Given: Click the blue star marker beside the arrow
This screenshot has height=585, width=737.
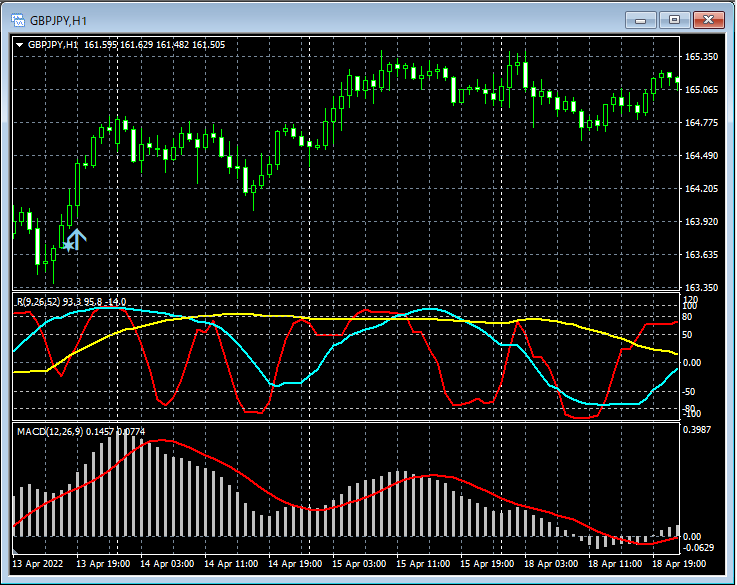Looking at the screenshot, I should pyautogui.click(x=67, y=244).
